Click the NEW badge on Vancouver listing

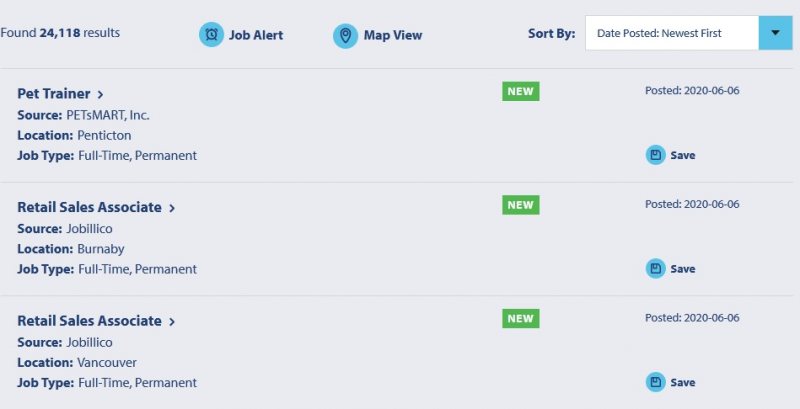[x=520, y=319]
